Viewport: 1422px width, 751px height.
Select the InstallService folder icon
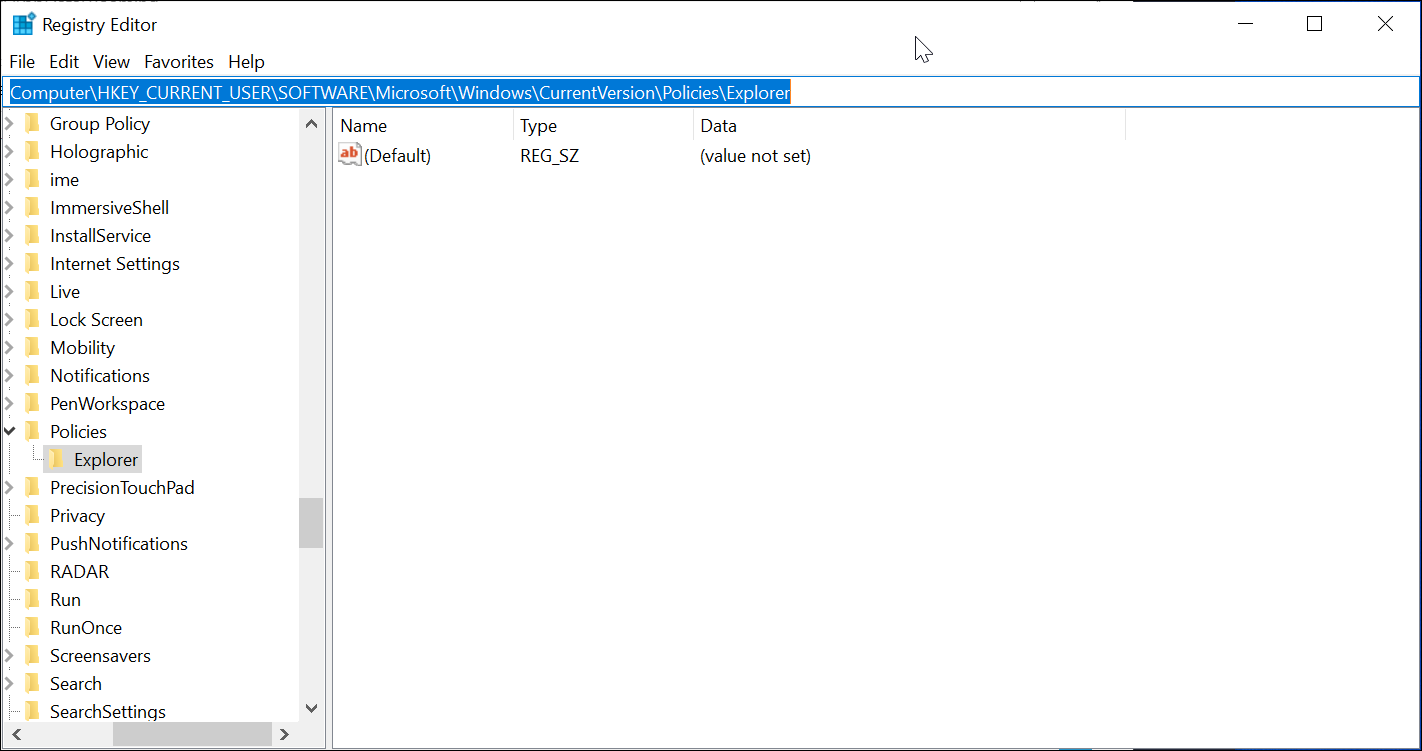pos(33,236)
